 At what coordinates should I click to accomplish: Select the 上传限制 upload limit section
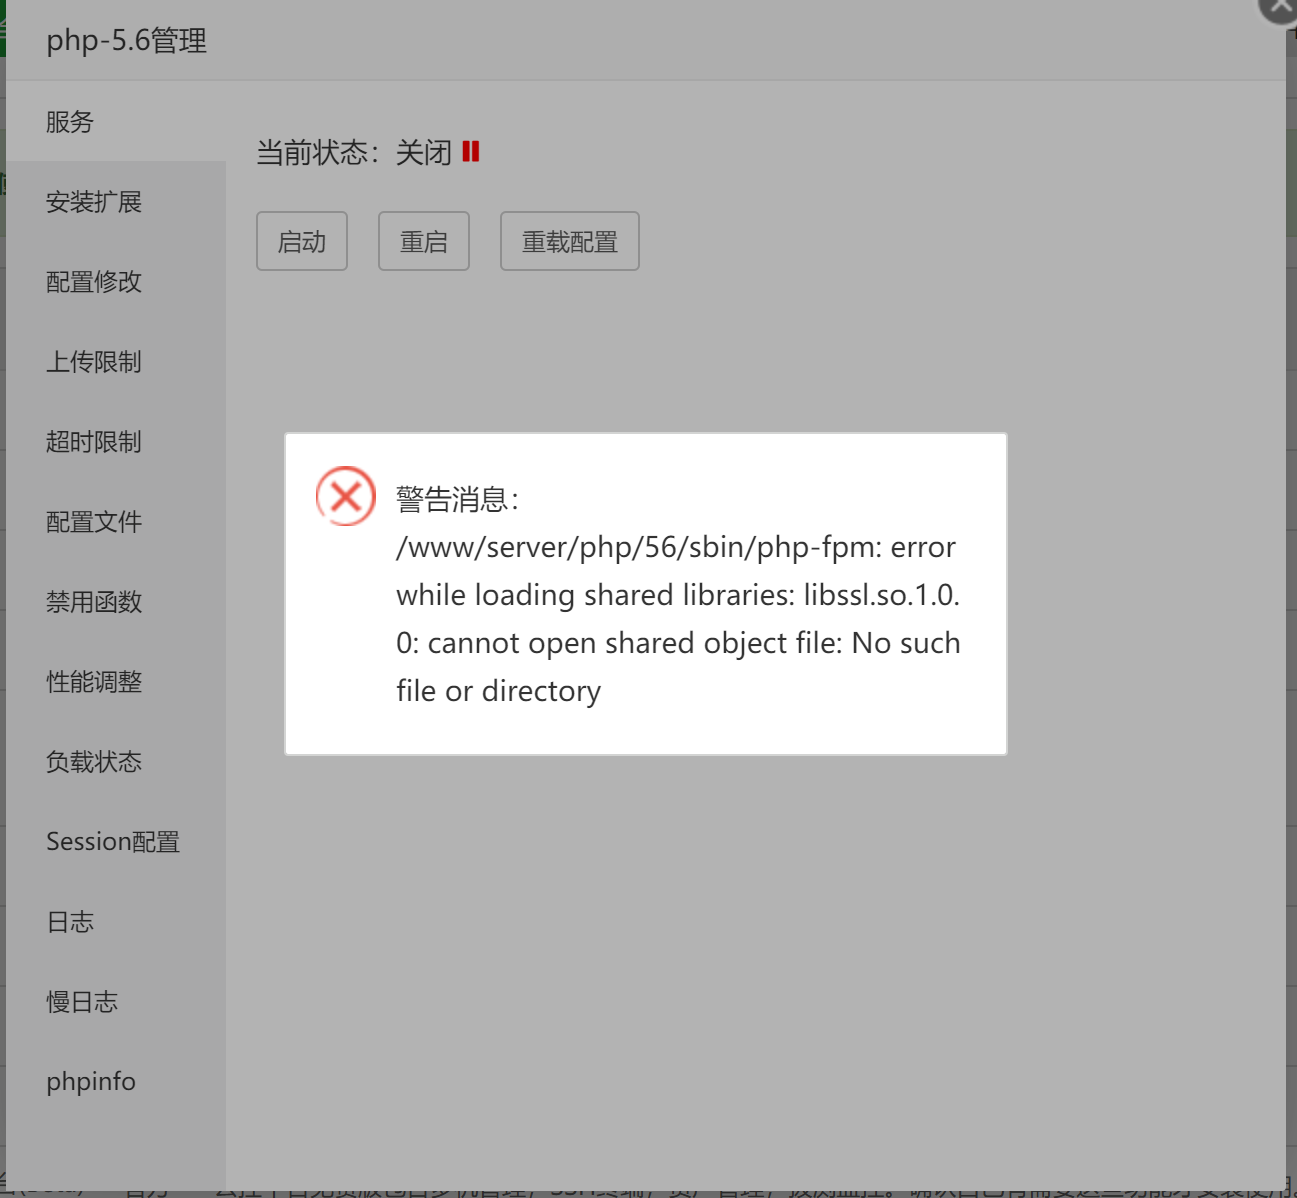click(x=94, y=362)
